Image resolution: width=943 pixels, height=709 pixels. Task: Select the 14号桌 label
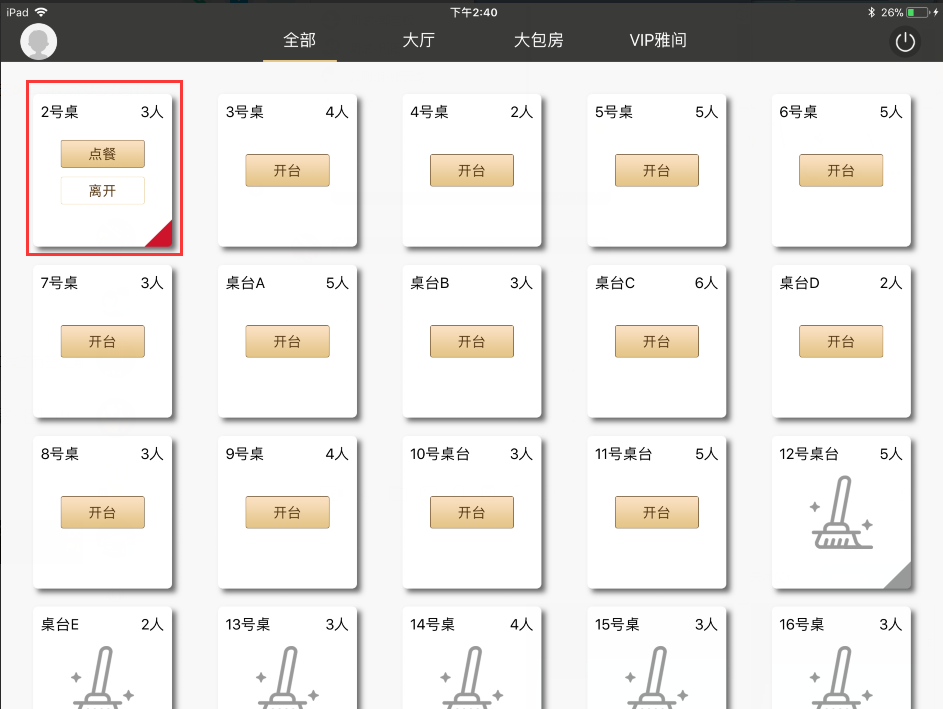(x=432, y=625)
